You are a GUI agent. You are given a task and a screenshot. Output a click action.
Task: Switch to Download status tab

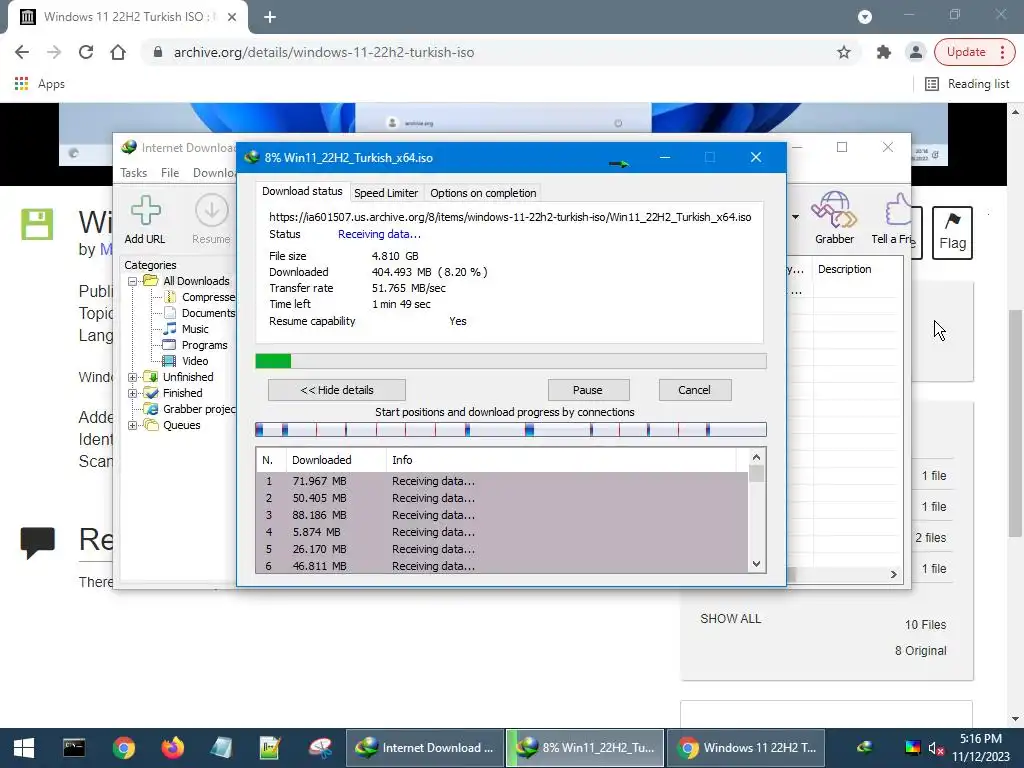[x=302, y=191]
